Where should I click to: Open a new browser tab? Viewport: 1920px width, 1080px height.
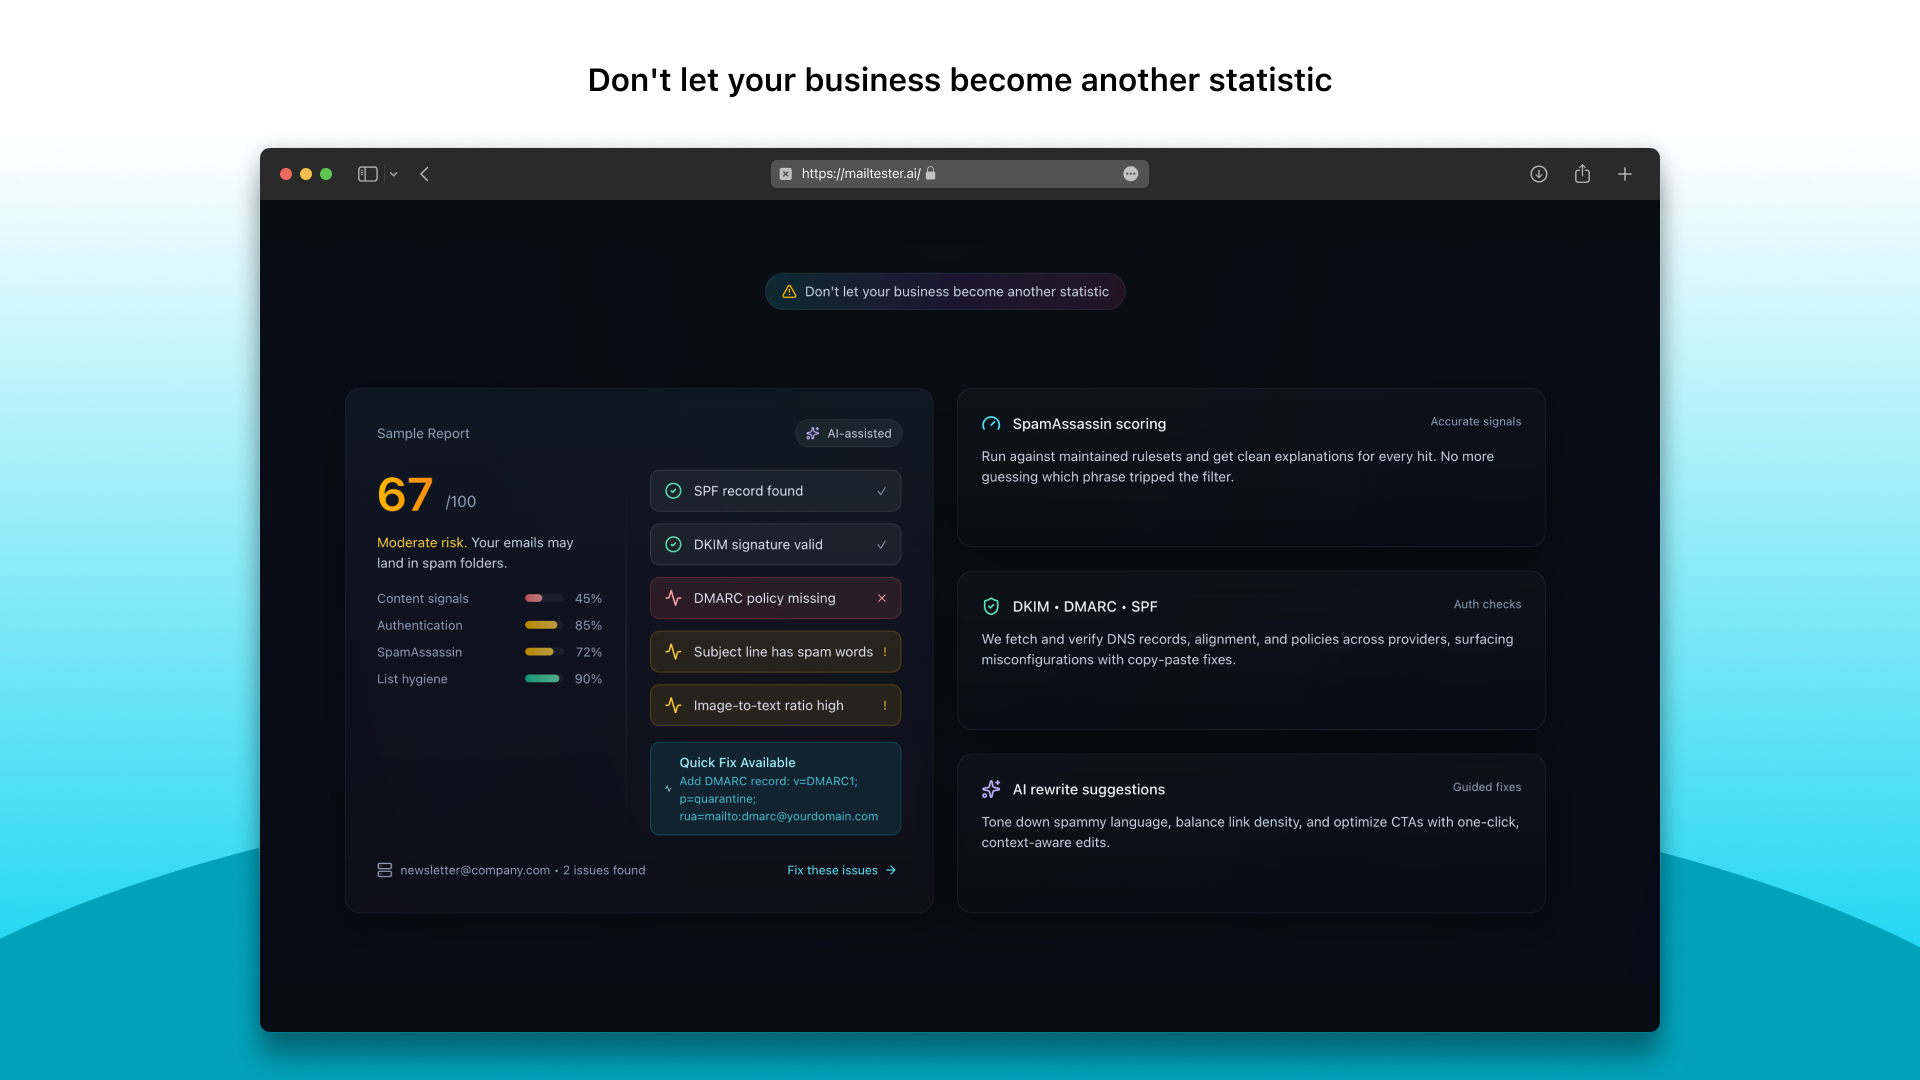pyautogui.click(x=1625, y=173)
